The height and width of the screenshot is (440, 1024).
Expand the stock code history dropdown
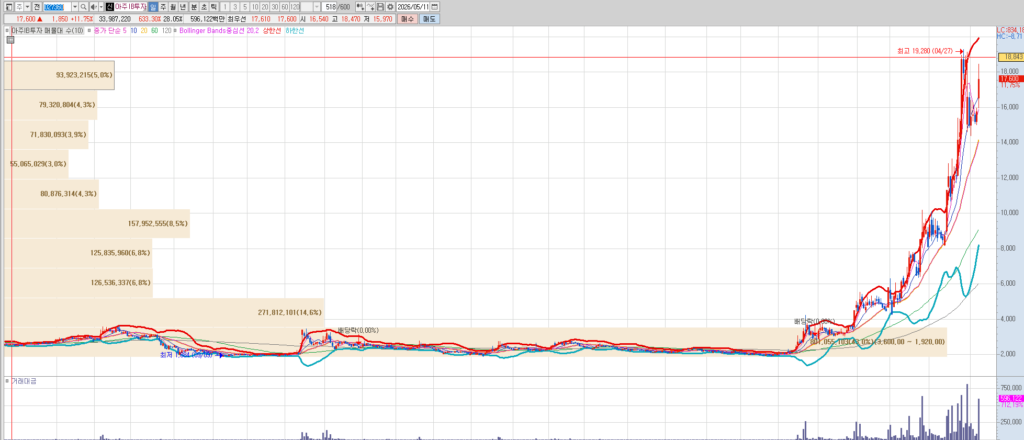click(x=74, y=7)
